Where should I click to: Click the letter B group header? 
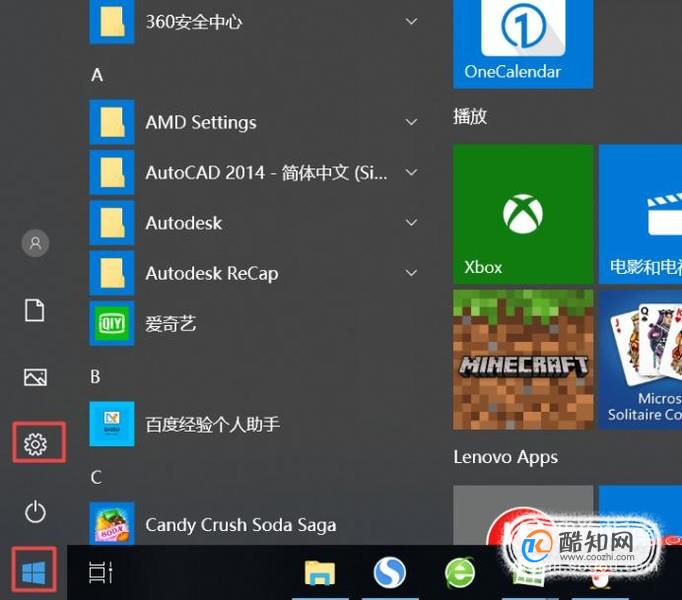96,376
